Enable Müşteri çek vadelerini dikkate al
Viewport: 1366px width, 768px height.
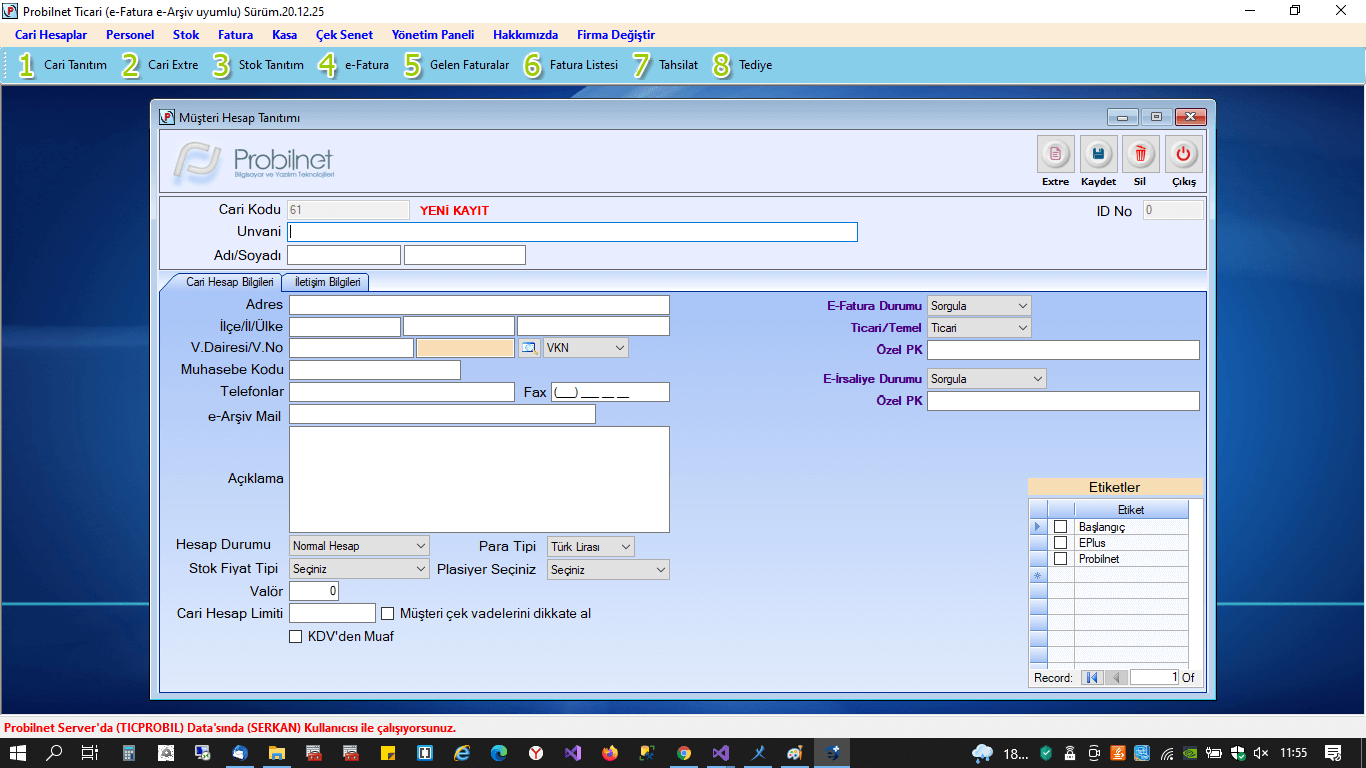(388, 613)
